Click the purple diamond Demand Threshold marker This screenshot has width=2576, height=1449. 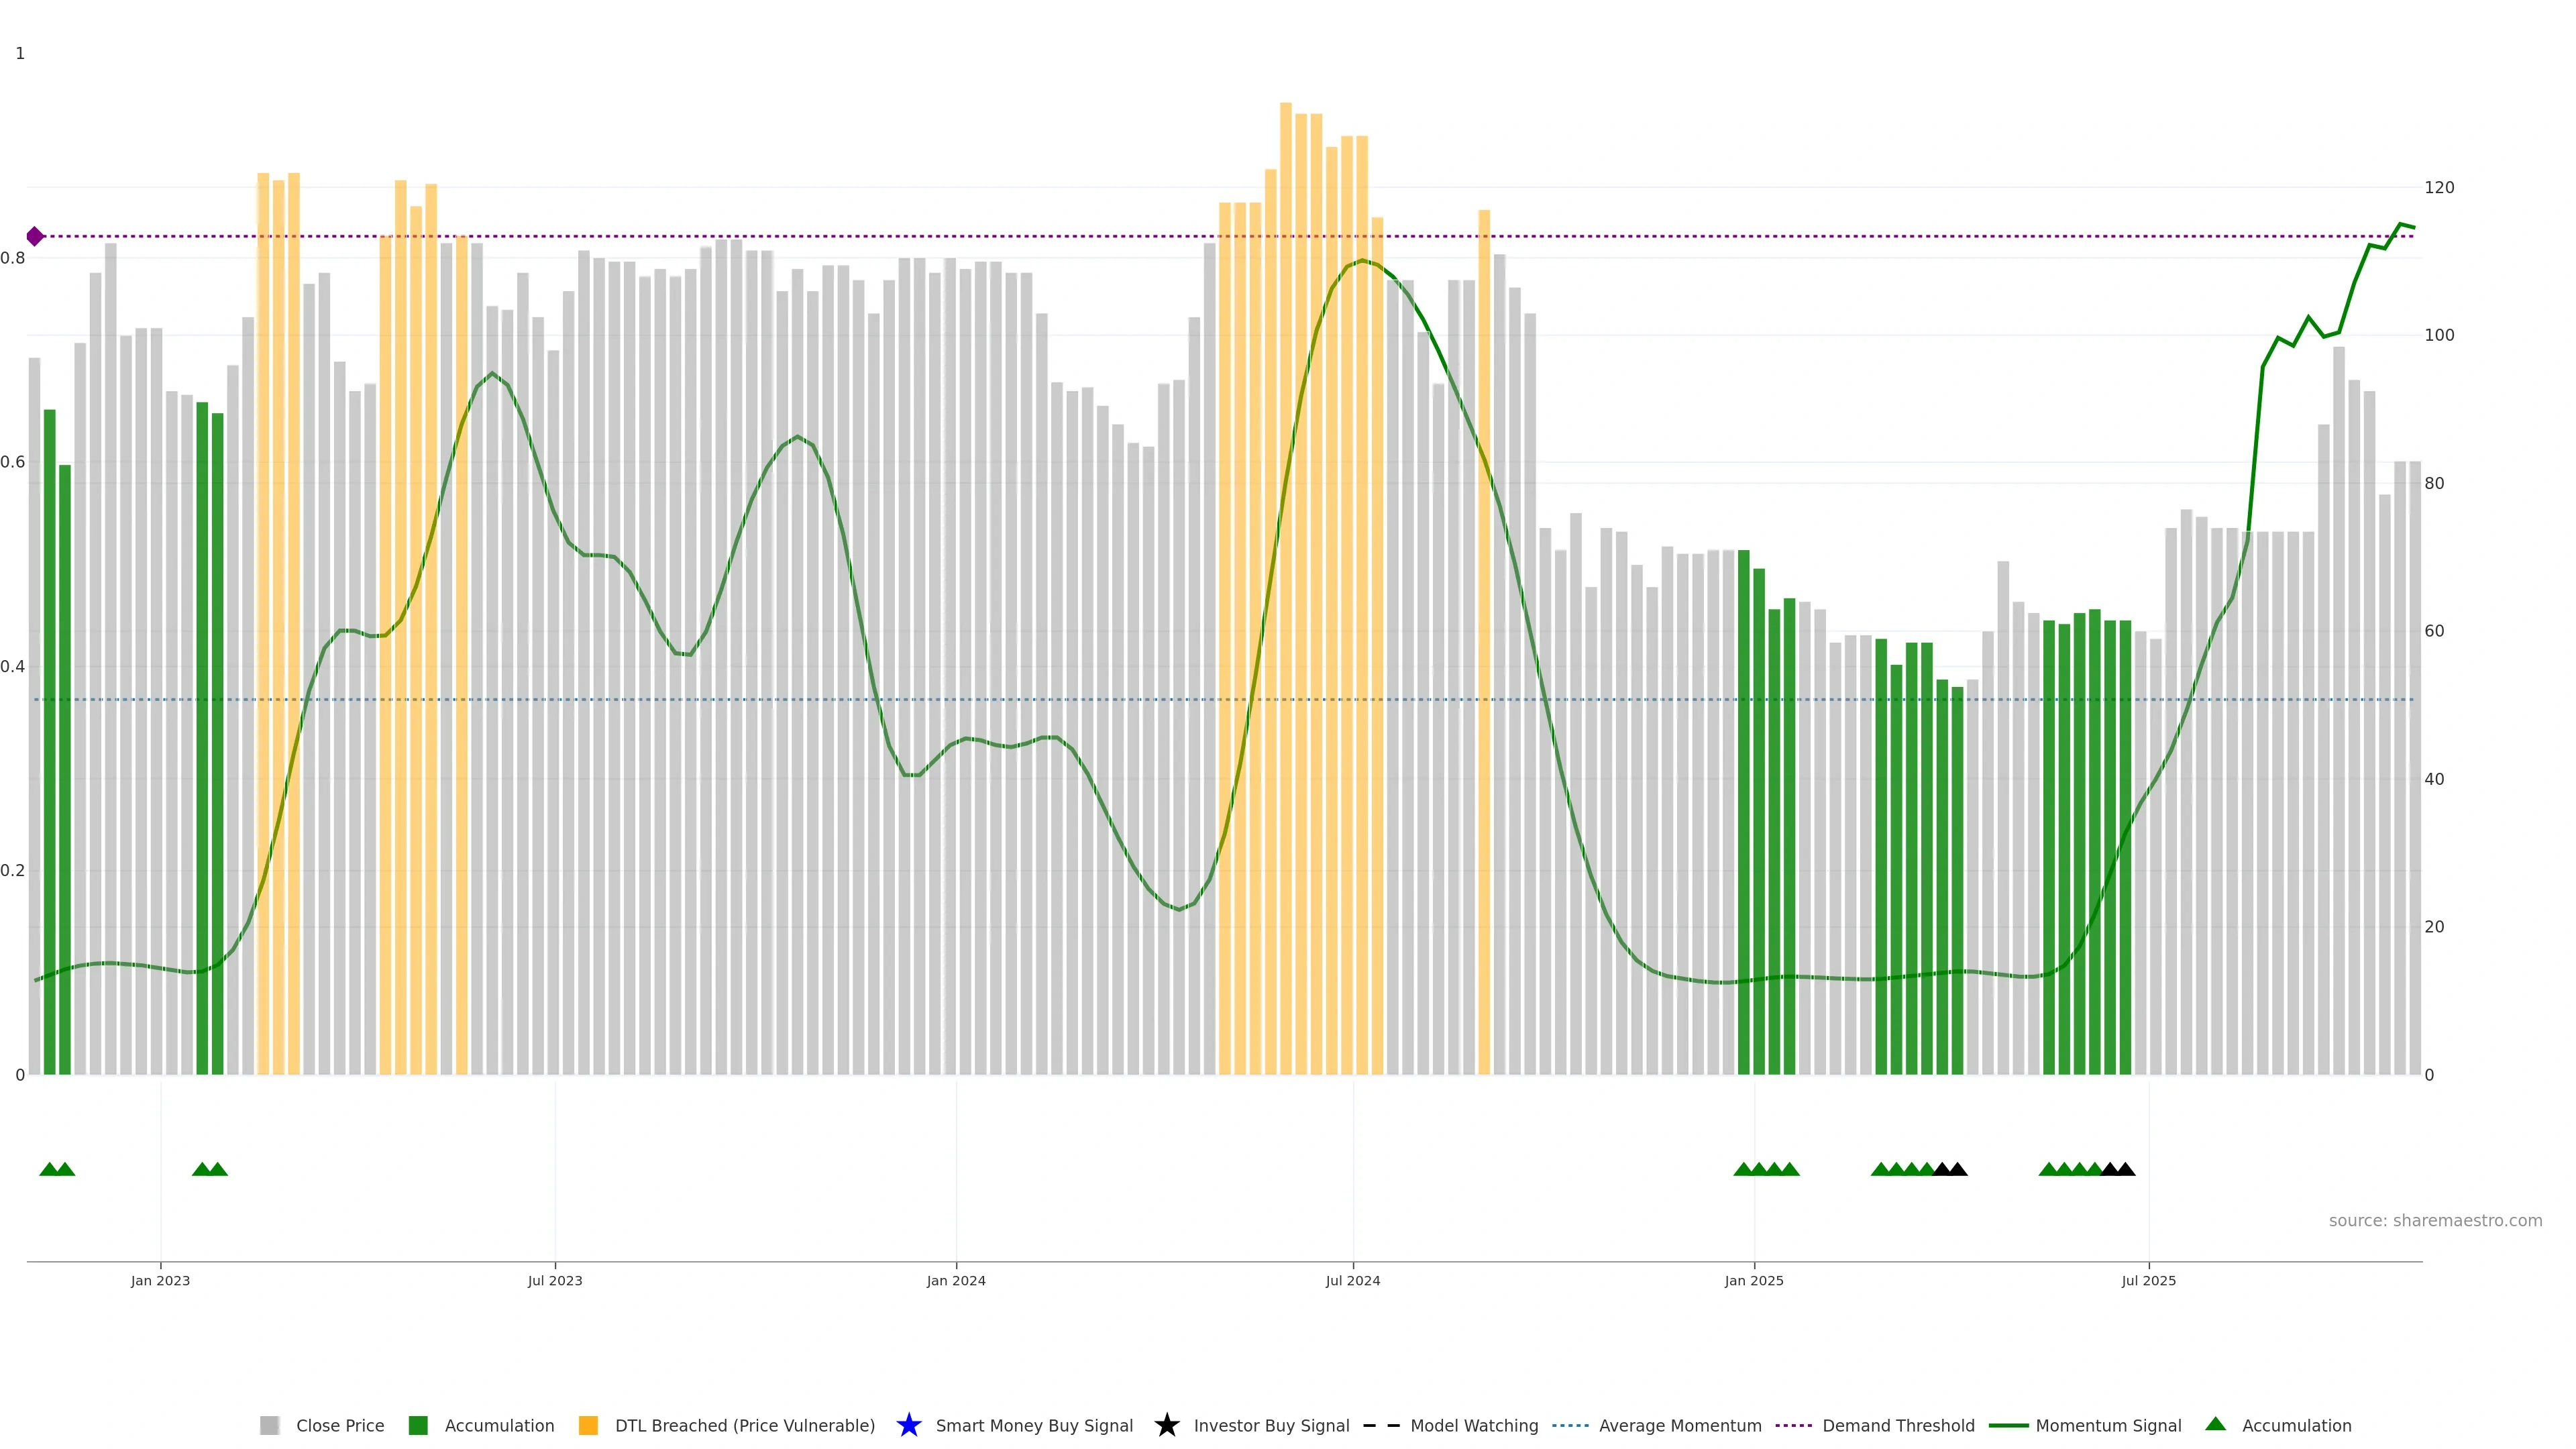35,236
